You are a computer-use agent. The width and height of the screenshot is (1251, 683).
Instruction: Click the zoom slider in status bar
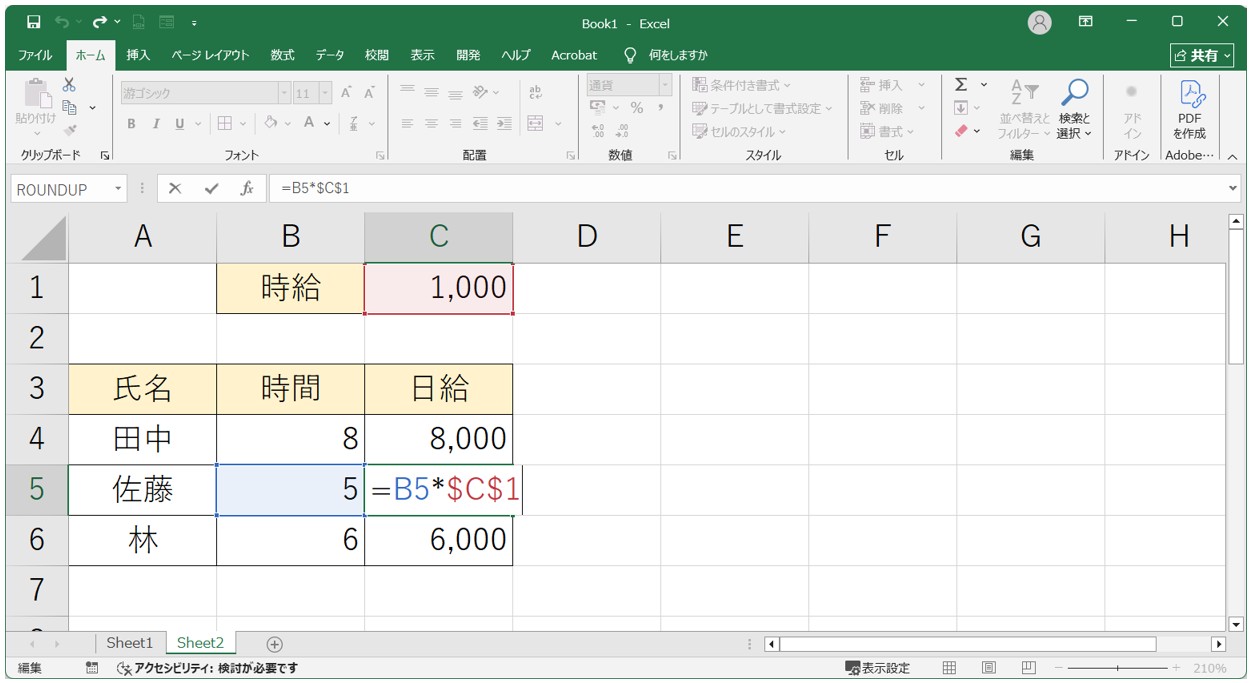coord(1118,668)
